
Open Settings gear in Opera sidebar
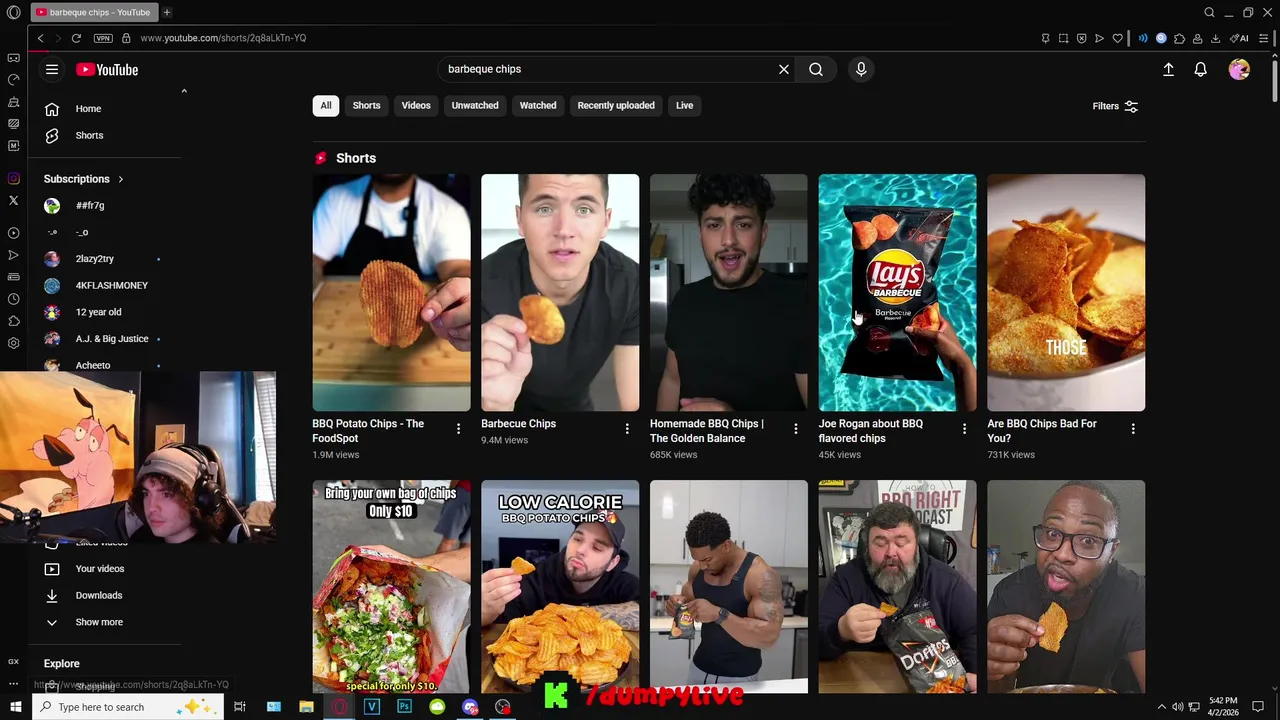pos(13,343)
